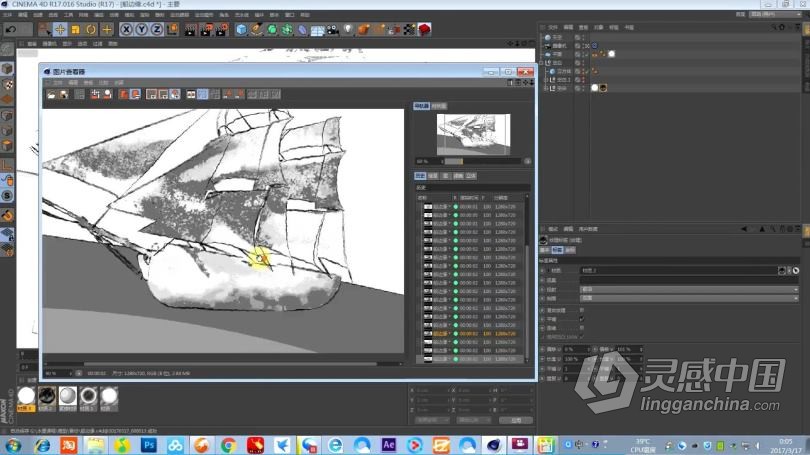
Task: Select the History tab in Picture Viewer
Action: click(420, 176)
